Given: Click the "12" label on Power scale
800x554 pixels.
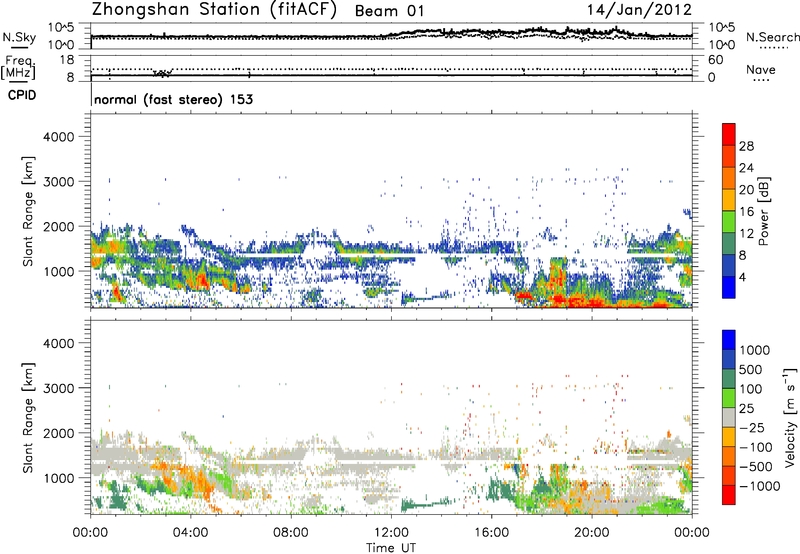Looking at the screenshot, I should coord(746,234).
